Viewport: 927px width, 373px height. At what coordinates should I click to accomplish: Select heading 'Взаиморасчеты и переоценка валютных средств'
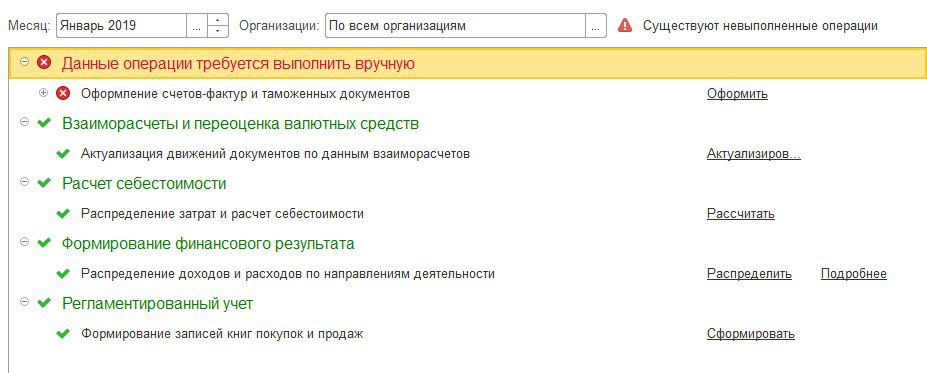[x=241, y=124]
